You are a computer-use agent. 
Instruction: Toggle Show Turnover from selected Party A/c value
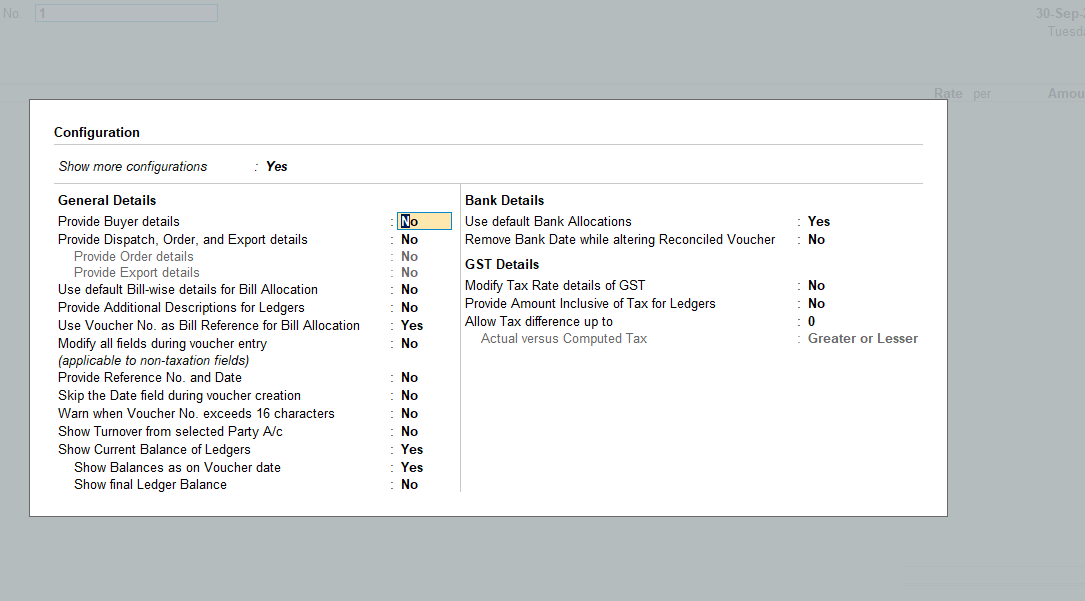coord(409,431)
